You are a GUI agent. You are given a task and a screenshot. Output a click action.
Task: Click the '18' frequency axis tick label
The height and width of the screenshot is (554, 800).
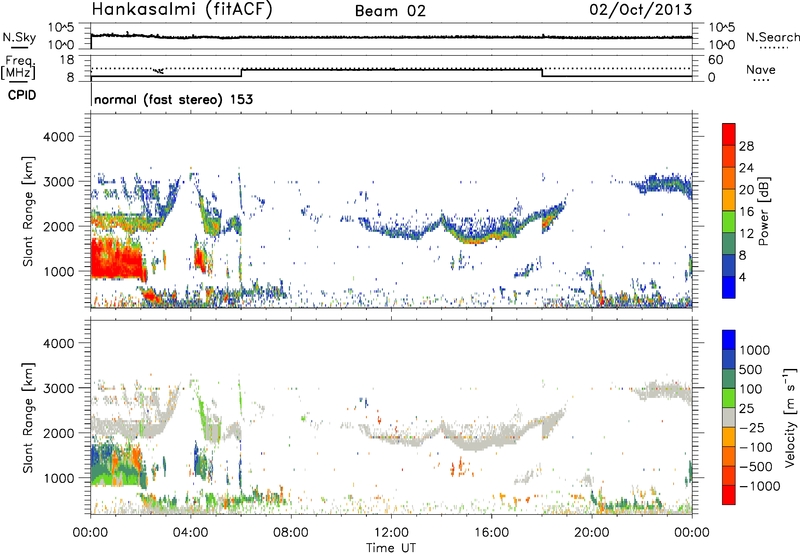[x=67, y=60]
